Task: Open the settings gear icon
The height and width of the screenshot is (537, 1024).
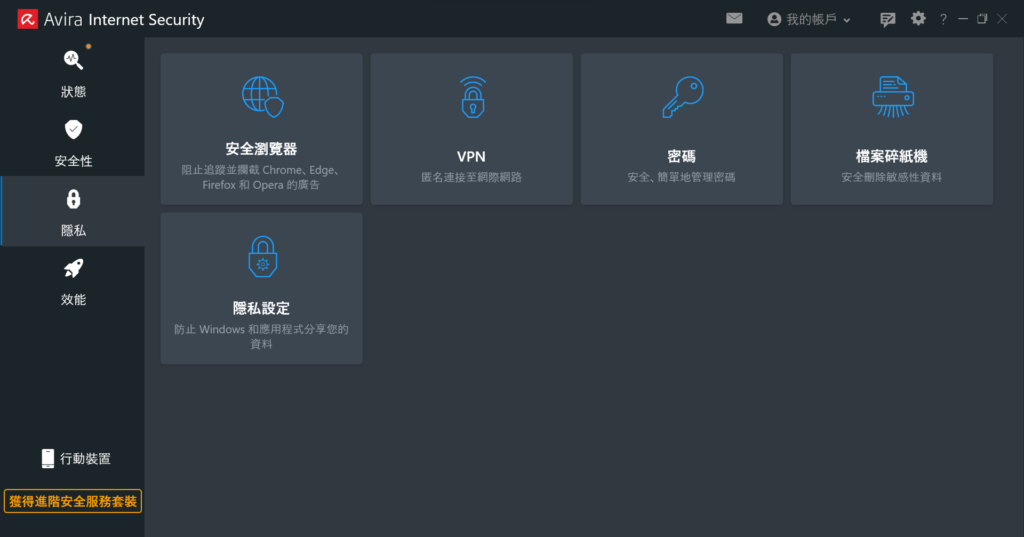Action: click(918, 18)
